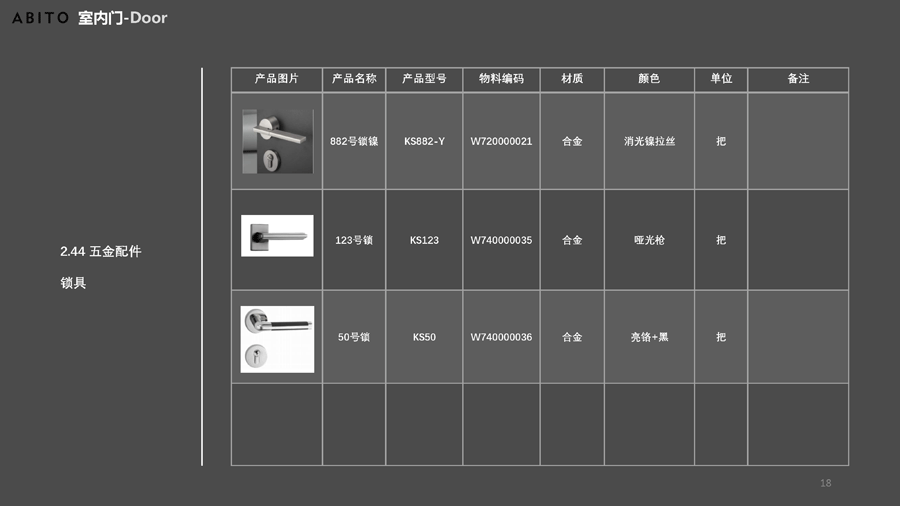Click the '单位' column header
Image resolution: width=900 pixels, height=506 pixels.
(x=721, y=79)
